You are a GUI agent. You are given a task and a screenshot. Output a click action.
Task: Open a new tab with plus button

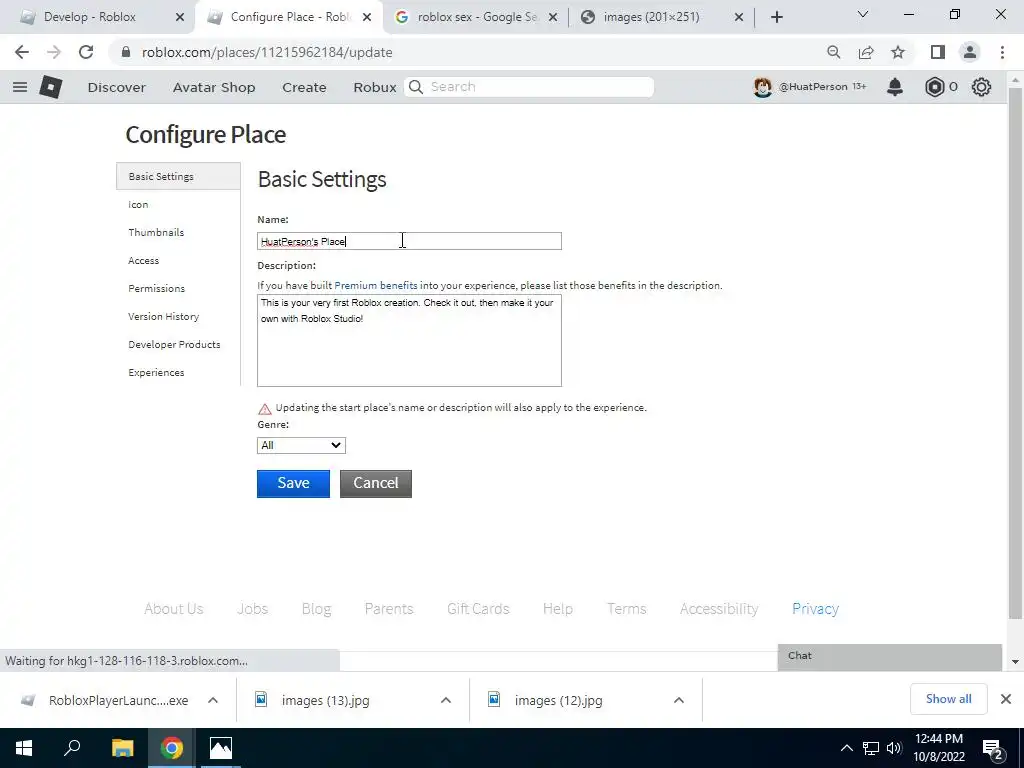click(776, 18)
